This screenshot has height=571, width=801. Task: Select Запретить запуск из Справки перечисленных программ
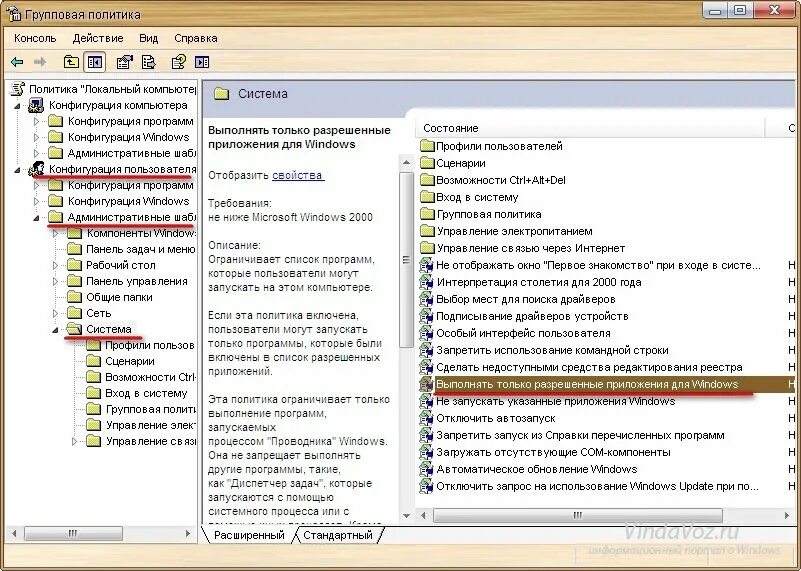[580, 435]
